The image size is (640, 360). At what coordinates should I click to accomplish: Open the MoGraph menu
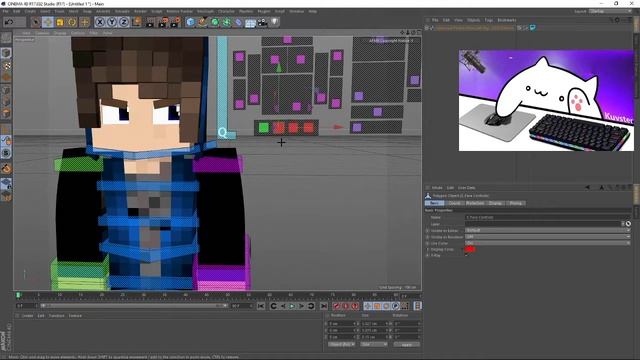click(x=205, y=11)
